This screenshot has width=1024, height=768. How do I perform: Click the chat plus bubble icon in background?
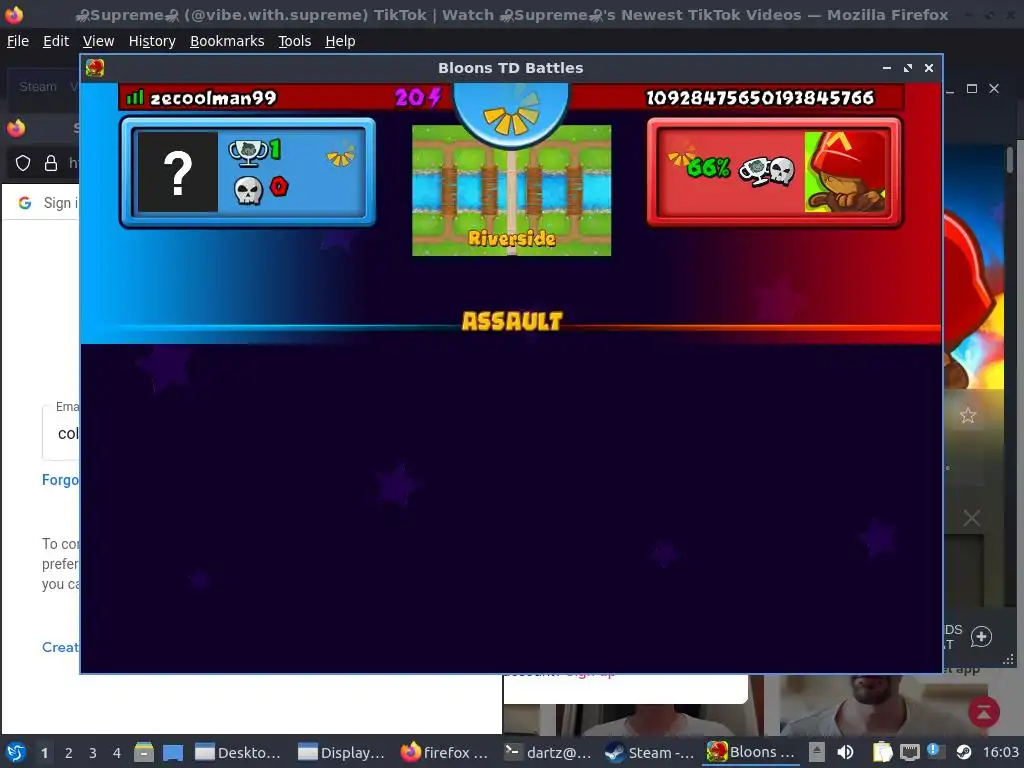coord(981,637)
